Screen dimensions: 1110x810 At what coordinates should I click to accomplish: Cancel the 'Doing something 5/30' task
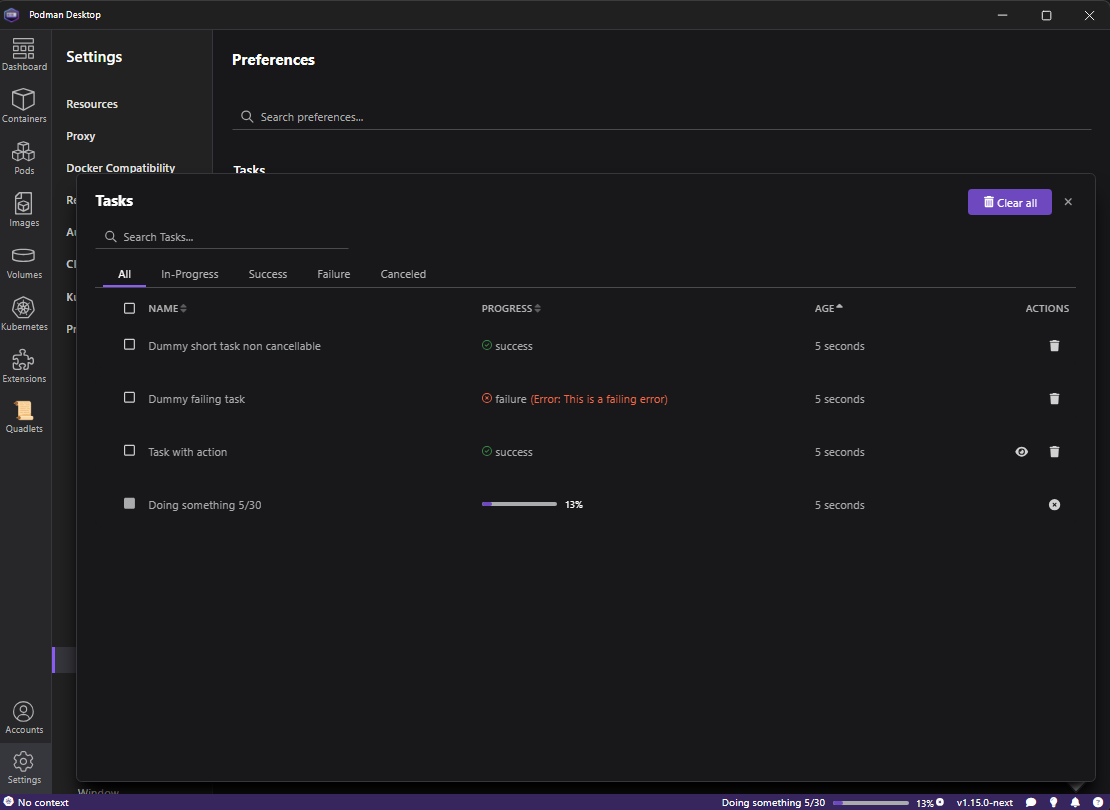coord(1054,504)
